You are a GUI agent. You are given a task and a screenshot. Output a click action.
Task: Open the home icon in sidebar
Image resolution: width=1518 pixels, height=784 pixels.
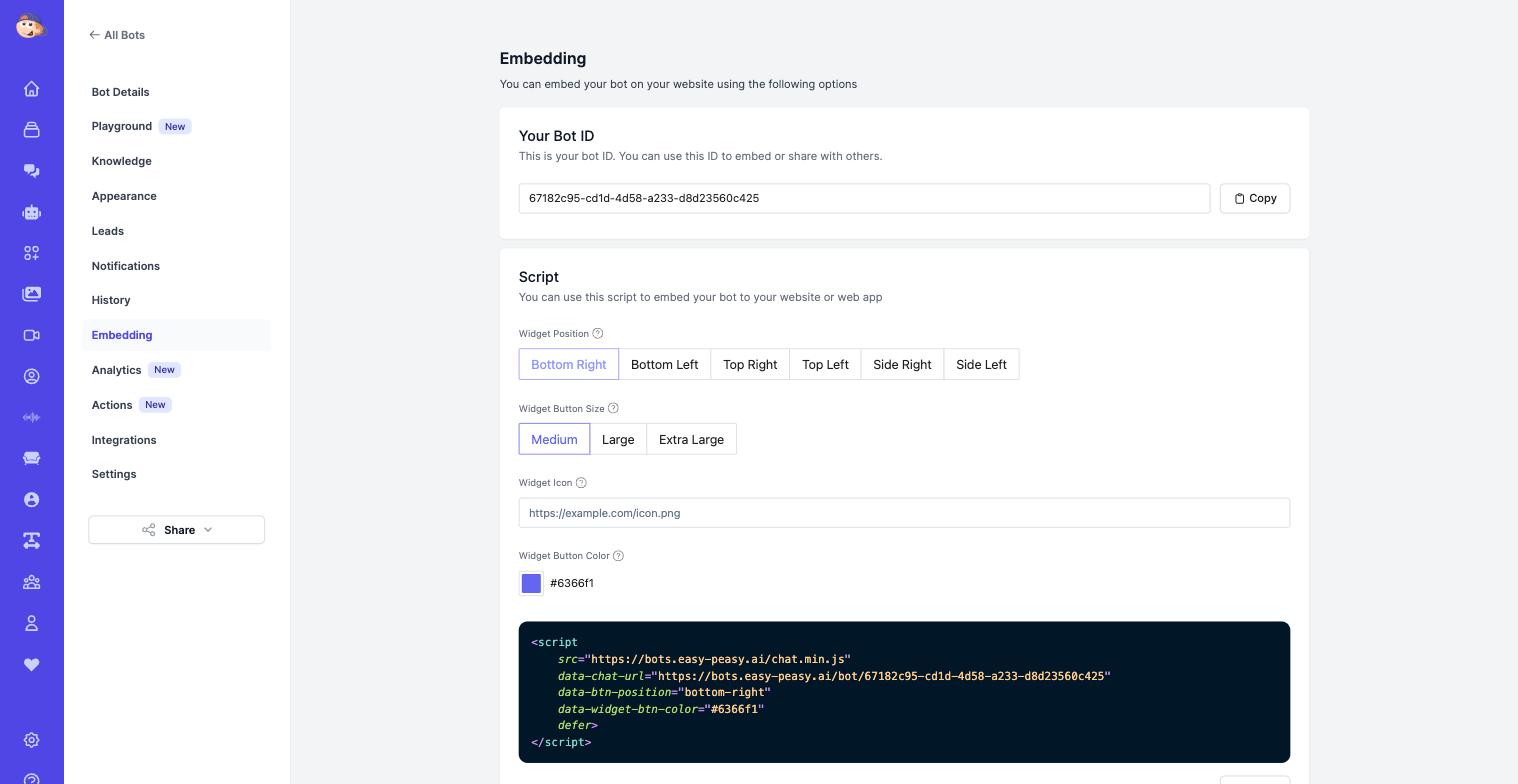31,89
